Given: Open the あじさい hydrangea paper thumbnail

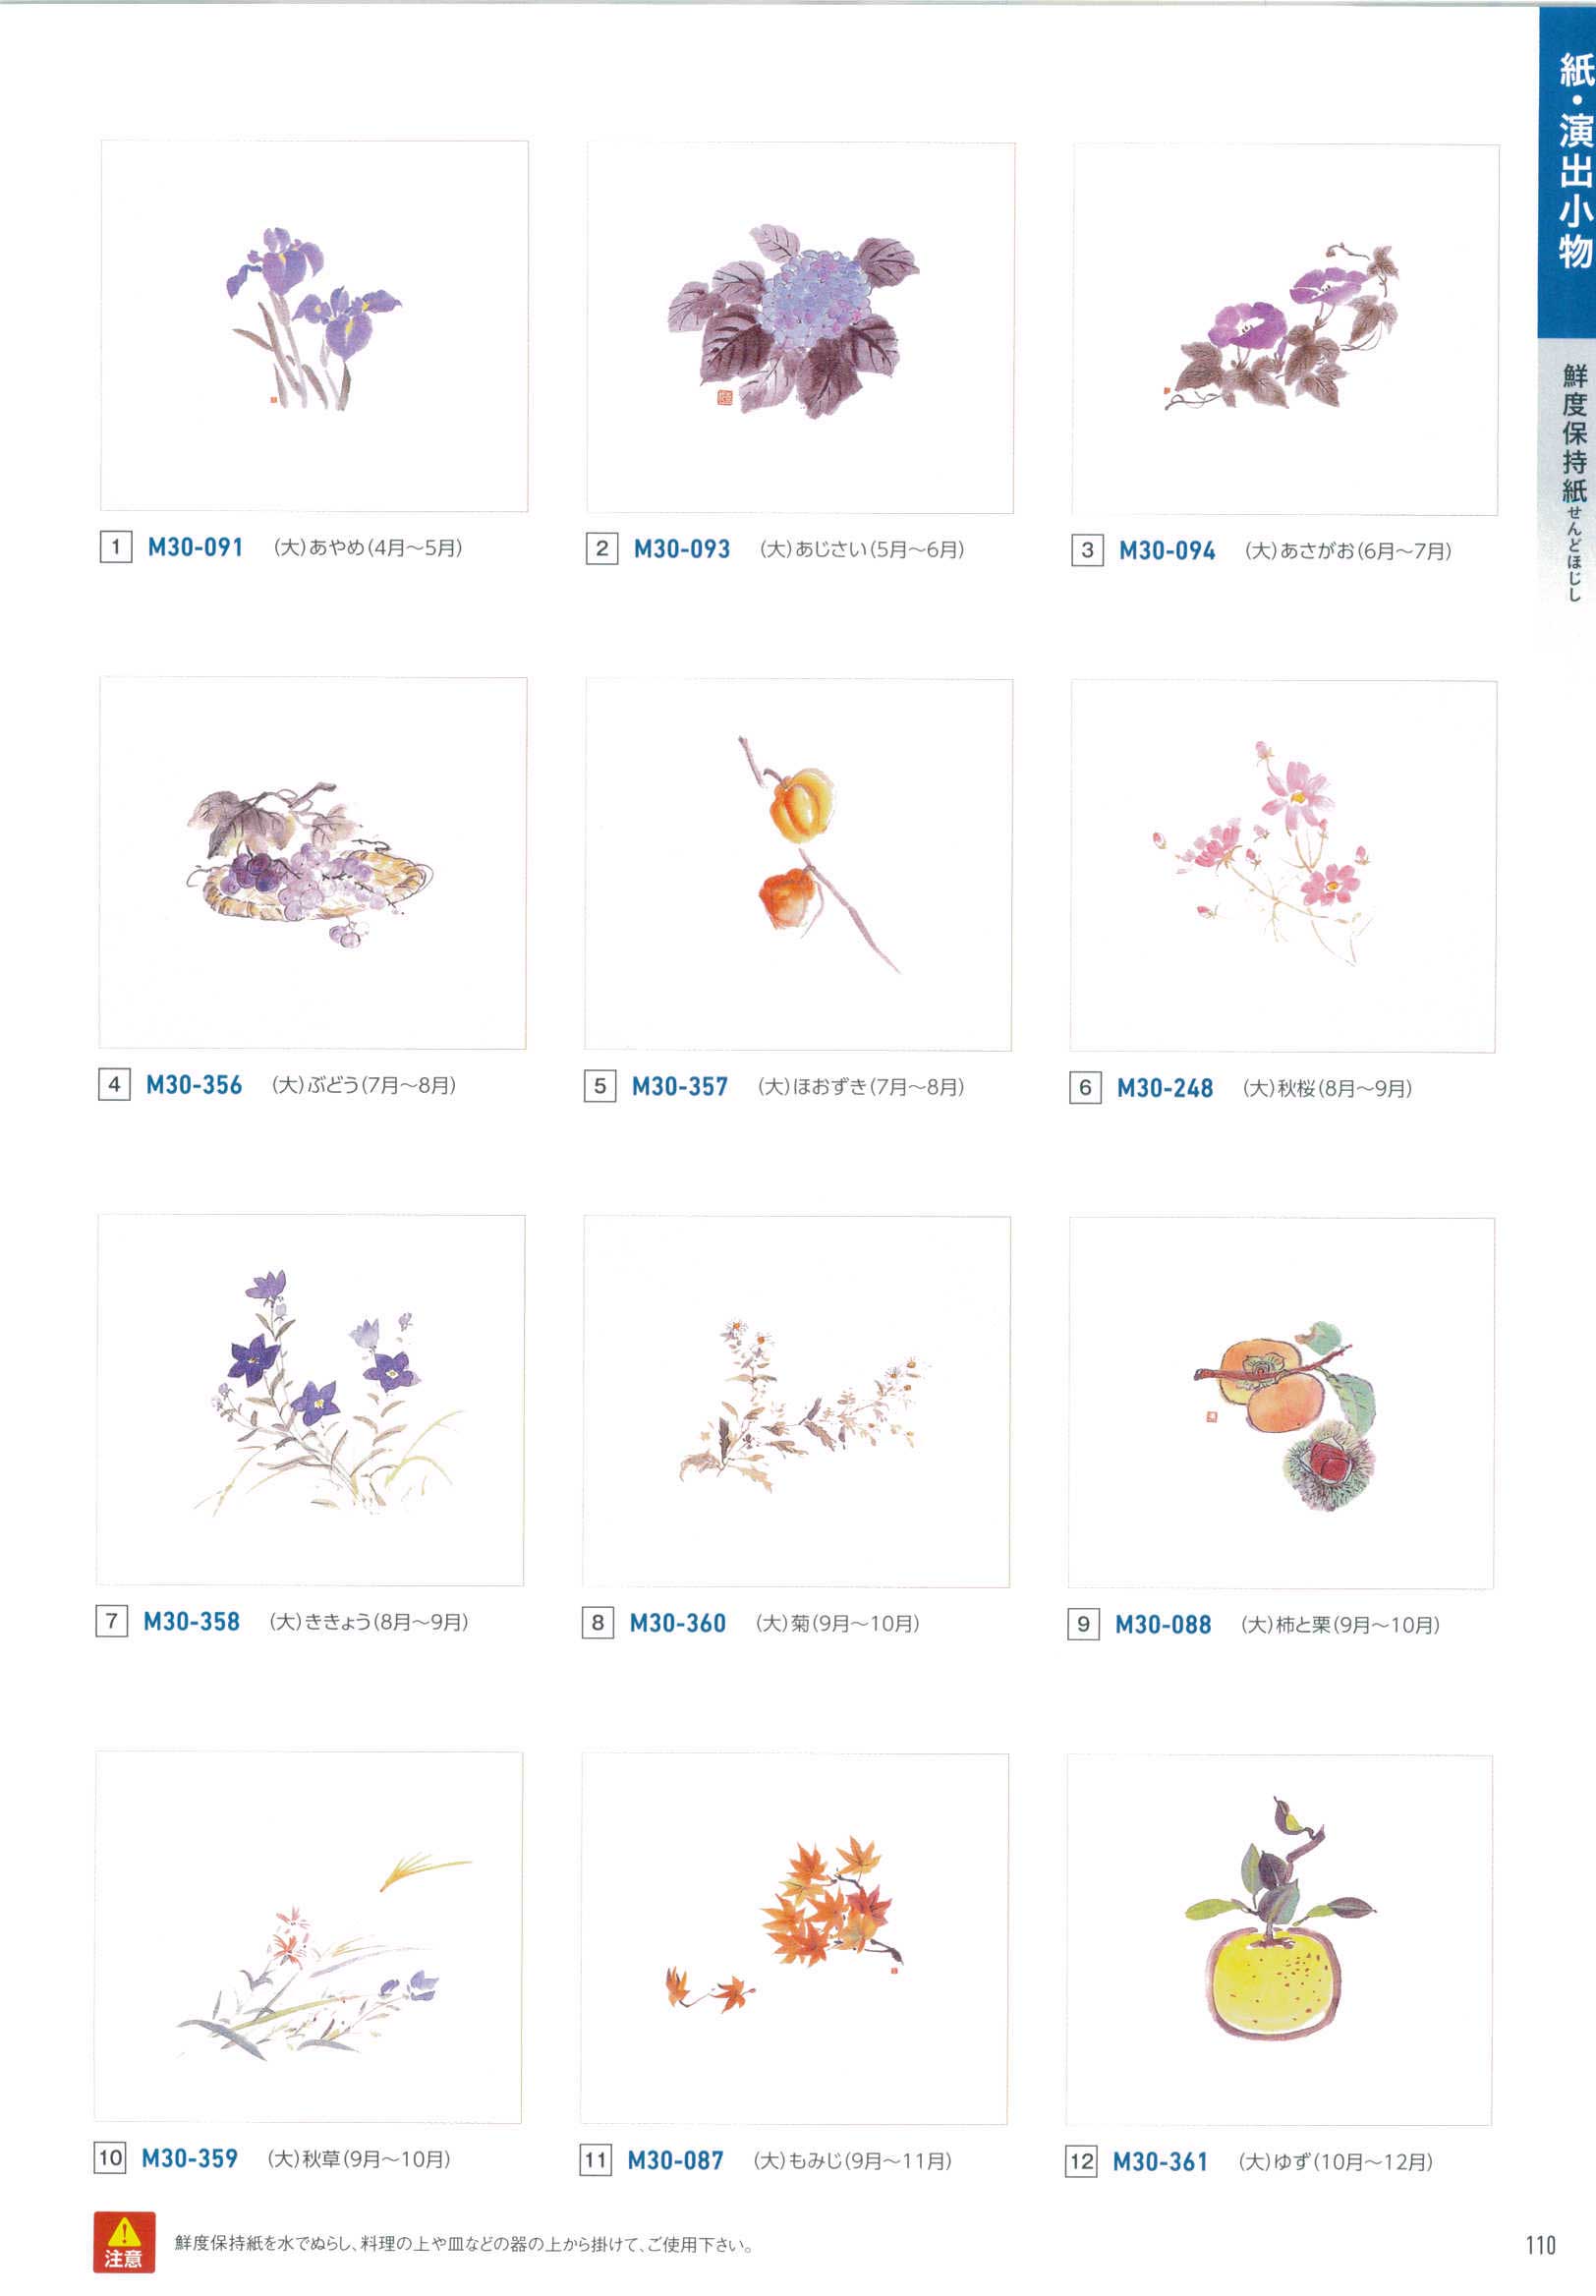Looking at the screenshot, I should pyautogui.click(x=800, y=327).
